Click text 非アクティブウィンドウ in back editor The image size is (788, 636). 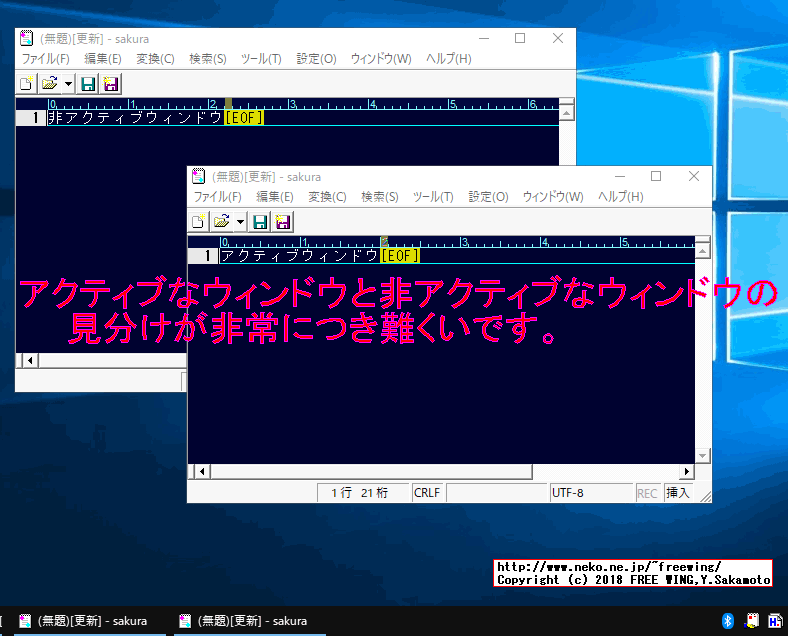(136, 118)
